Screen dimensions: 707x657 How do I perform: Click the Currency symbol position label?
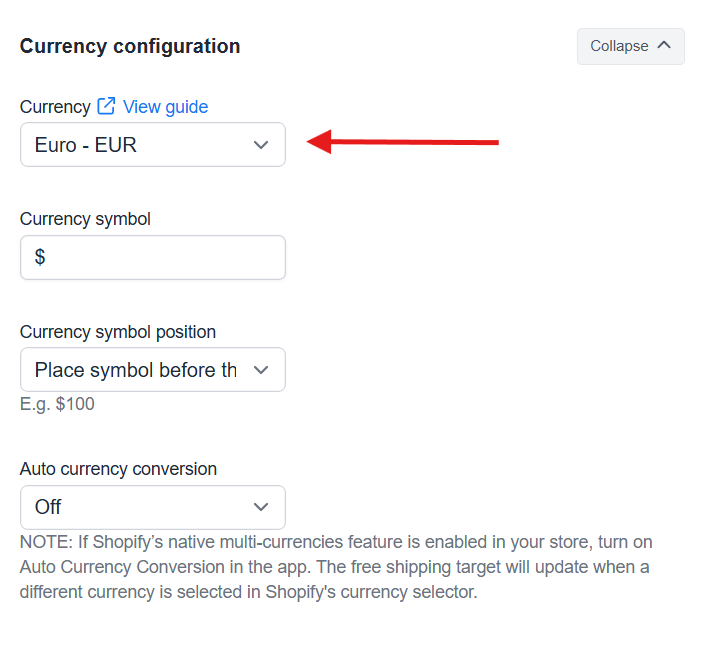tap(118, 332)
